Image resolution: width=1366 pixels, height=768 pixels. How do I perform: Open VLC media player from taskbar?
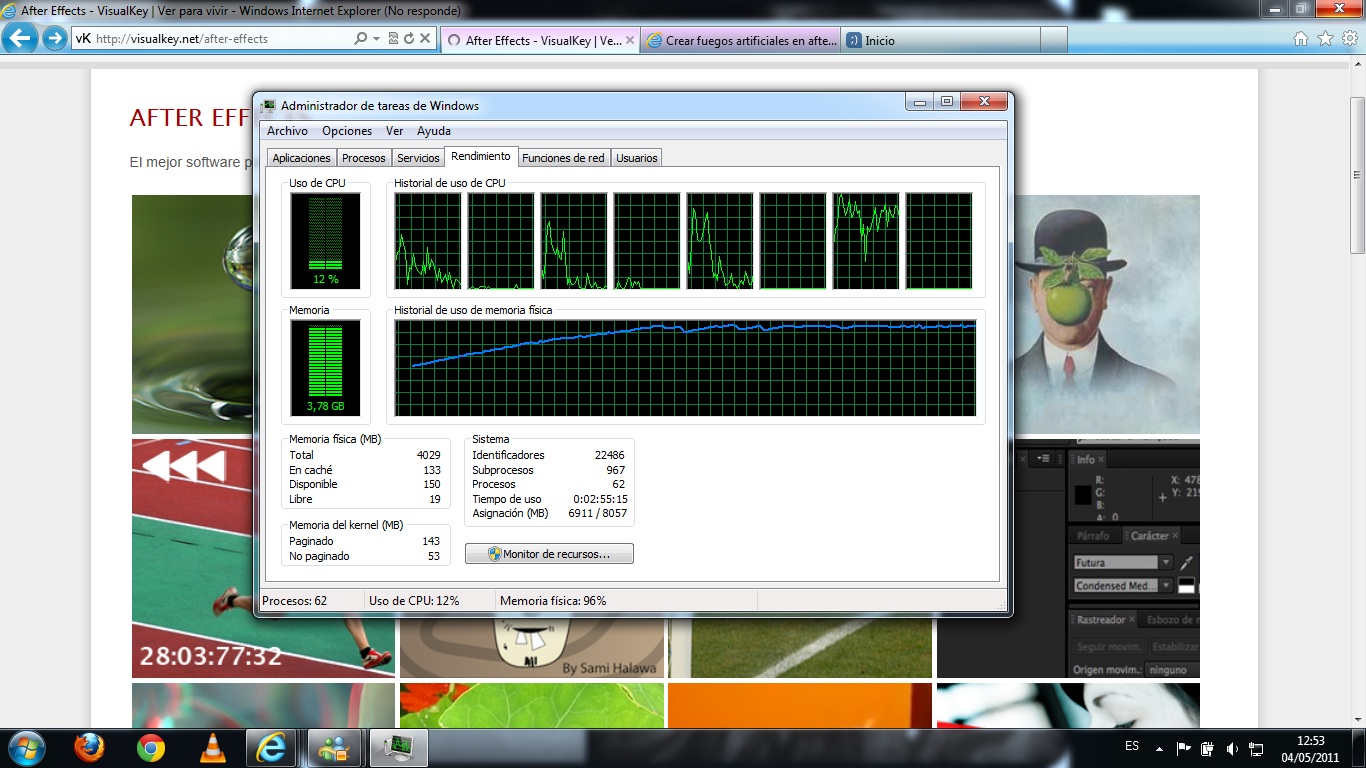coord(212,747)
